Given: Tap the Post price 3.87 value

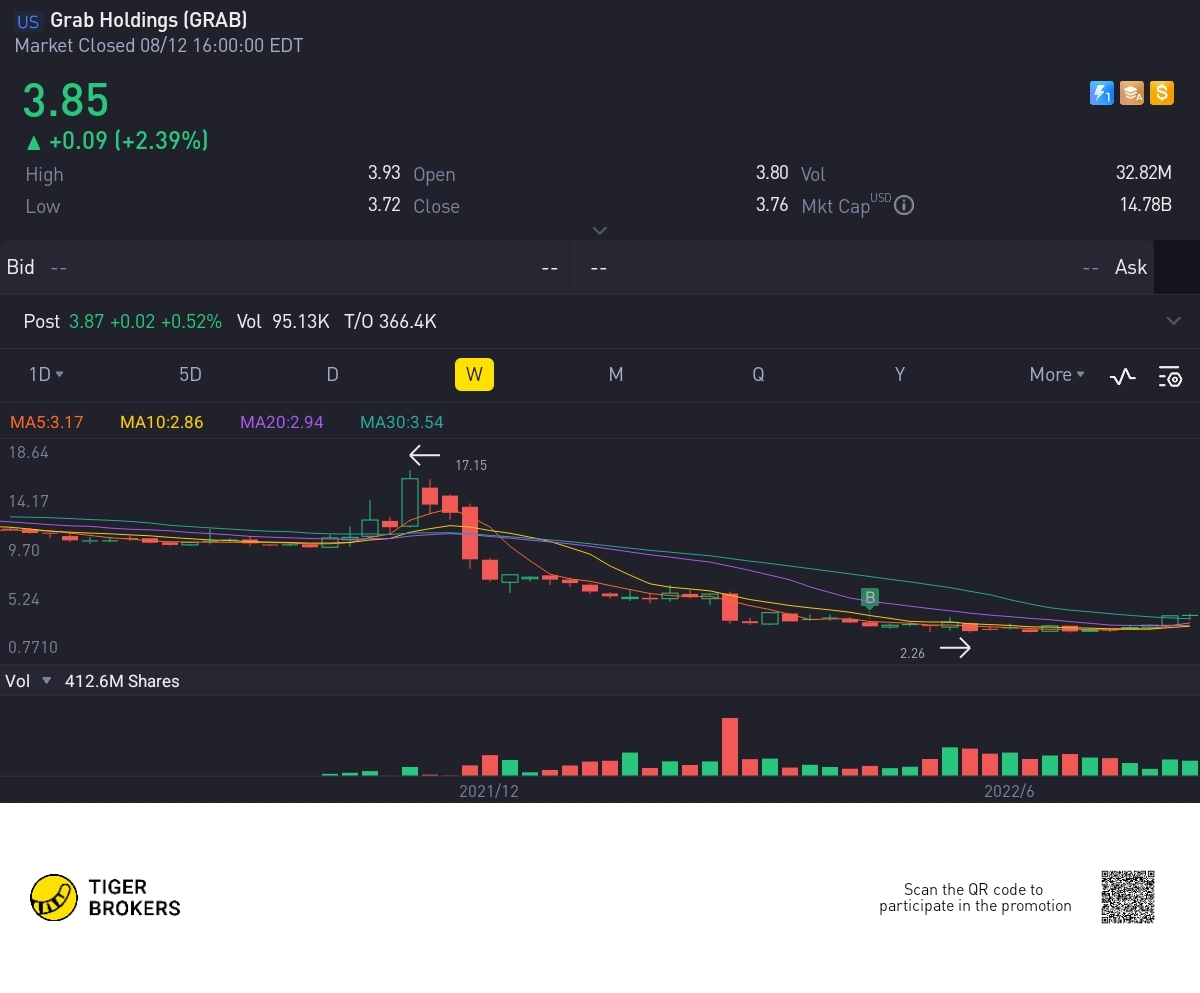Looking at the screenshot, I should click(86, 321).
